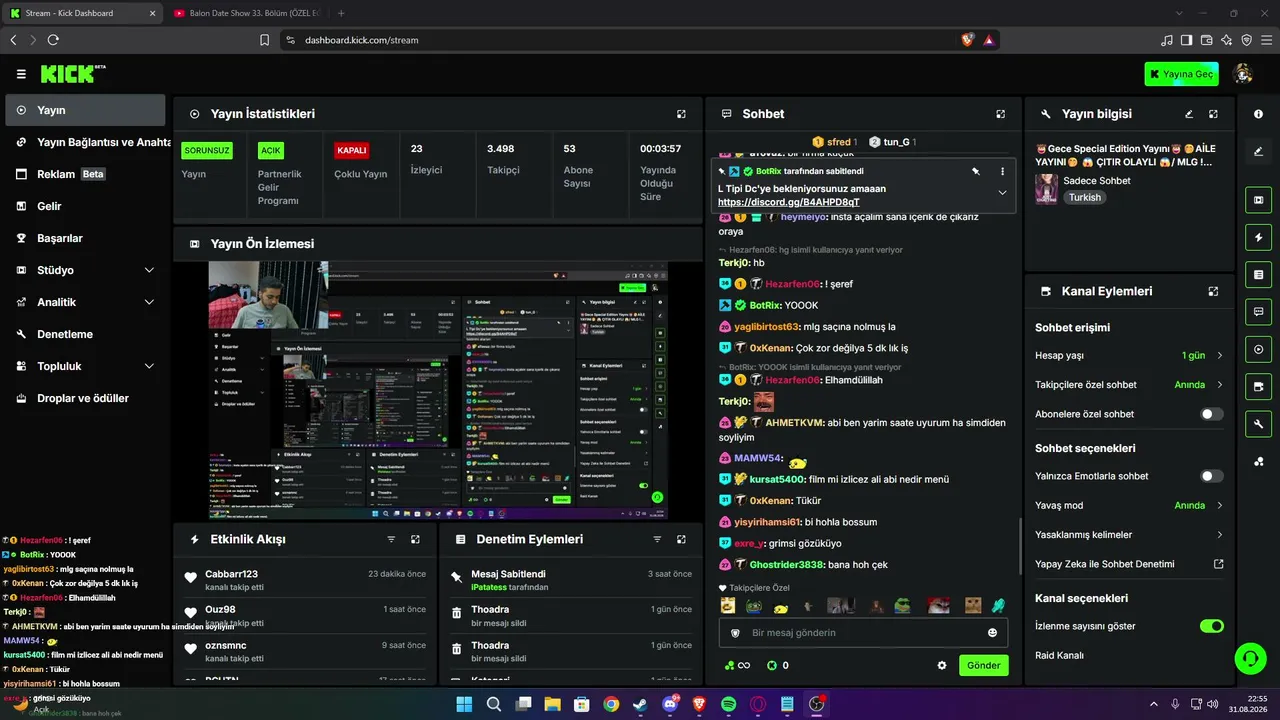
Task: Click Raid Kanalı option
Action: (1059, 655)
